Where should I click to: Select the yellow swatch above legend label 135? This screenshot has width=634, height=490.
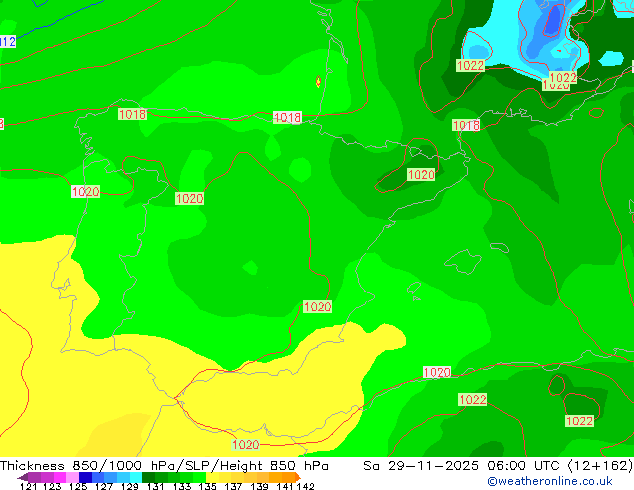coord(212,477)
